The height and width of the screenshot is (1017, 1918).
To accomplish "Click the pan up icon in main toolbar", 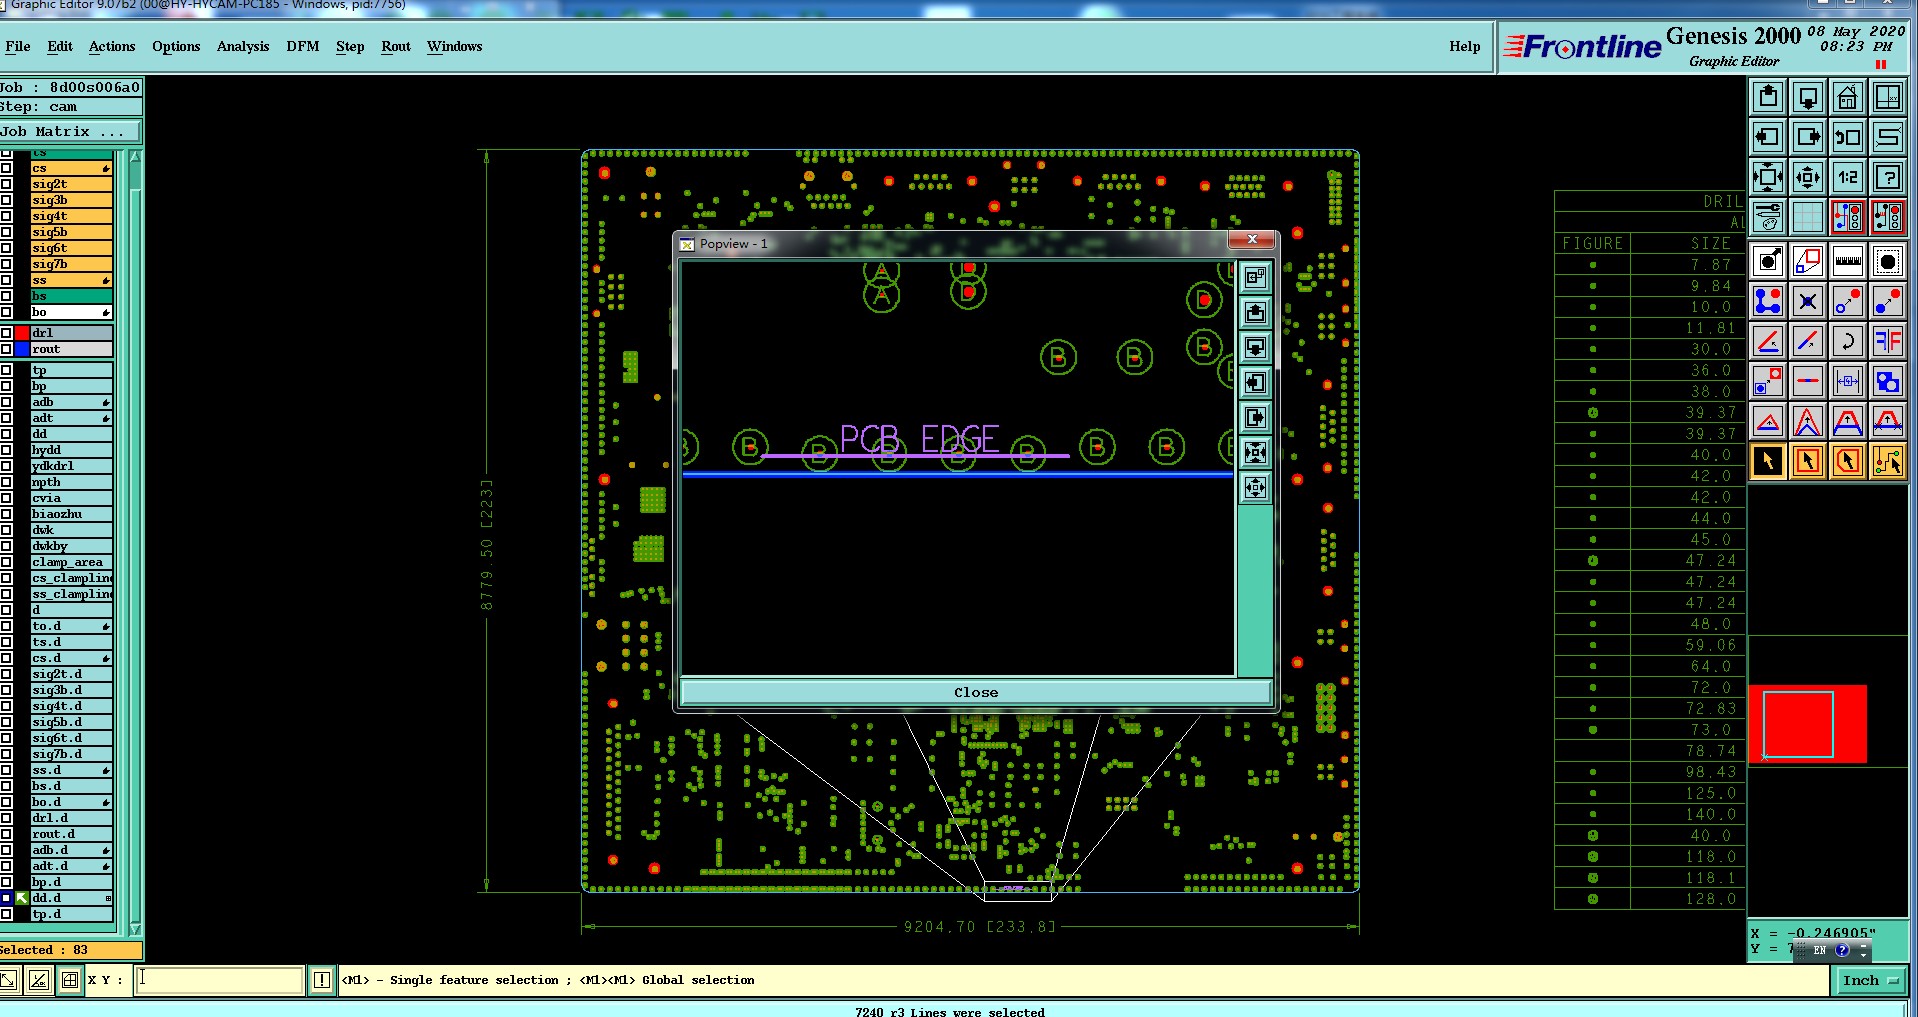I will (x=1768, y=97).
